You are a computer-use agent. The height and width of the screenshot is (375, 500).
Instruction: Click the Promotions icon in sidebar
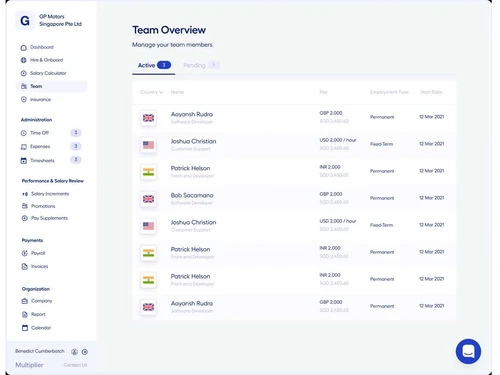coord(25,206)
